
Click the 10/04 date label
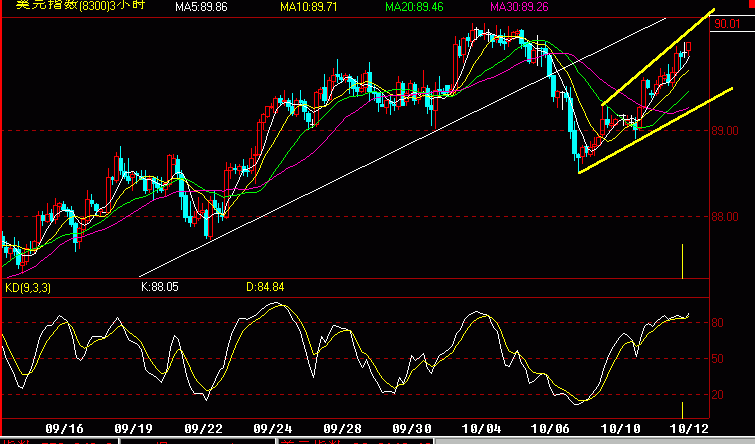pos(481,429)
